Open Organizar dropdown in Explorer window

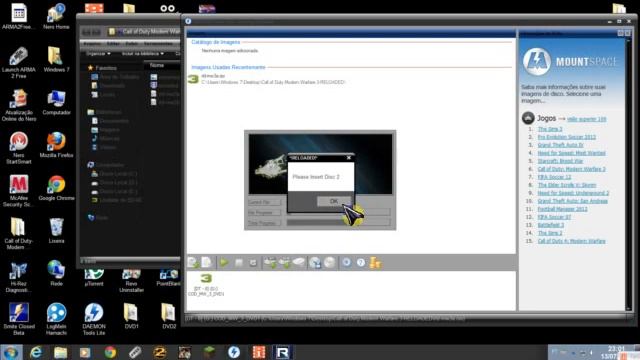coord(98,53)
